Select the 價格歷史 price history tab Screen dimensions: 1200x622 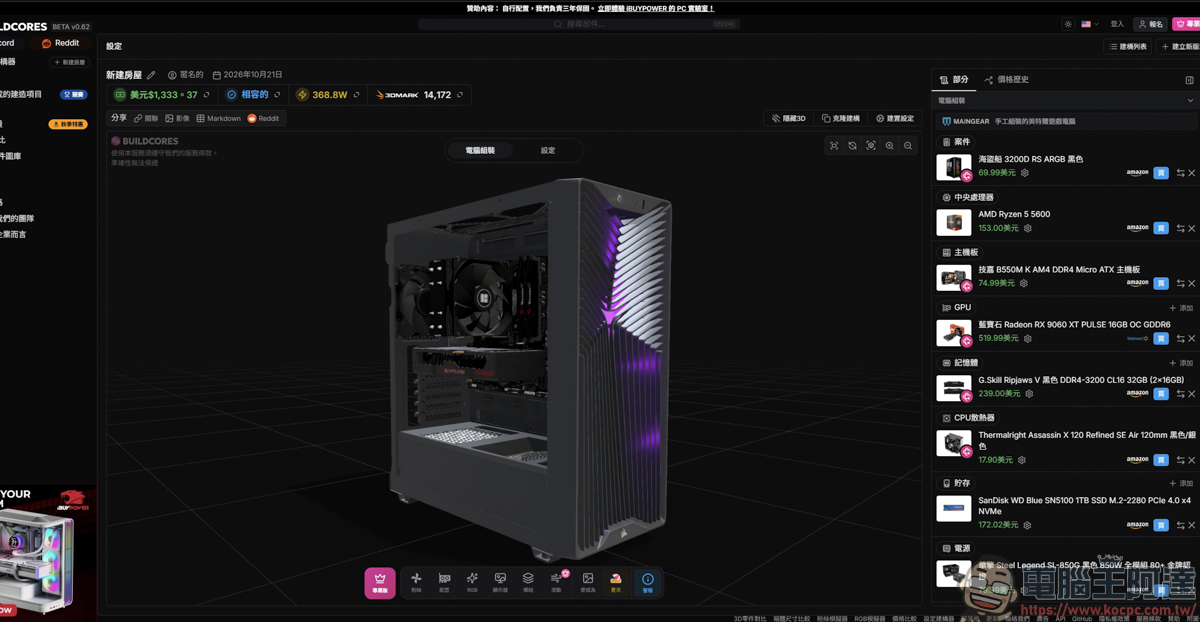coord(1006,79)
